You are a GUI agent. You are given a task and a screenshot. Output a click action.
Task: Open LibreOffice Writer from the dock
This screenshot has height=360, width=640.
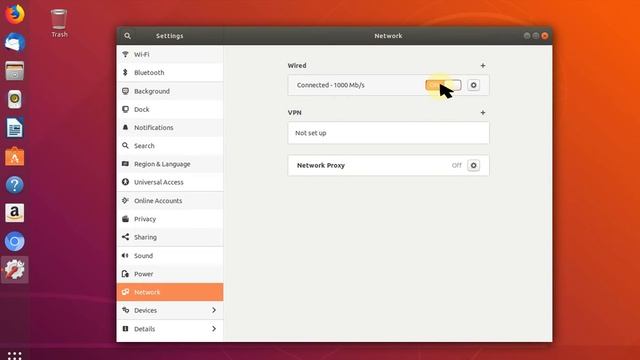15,128
